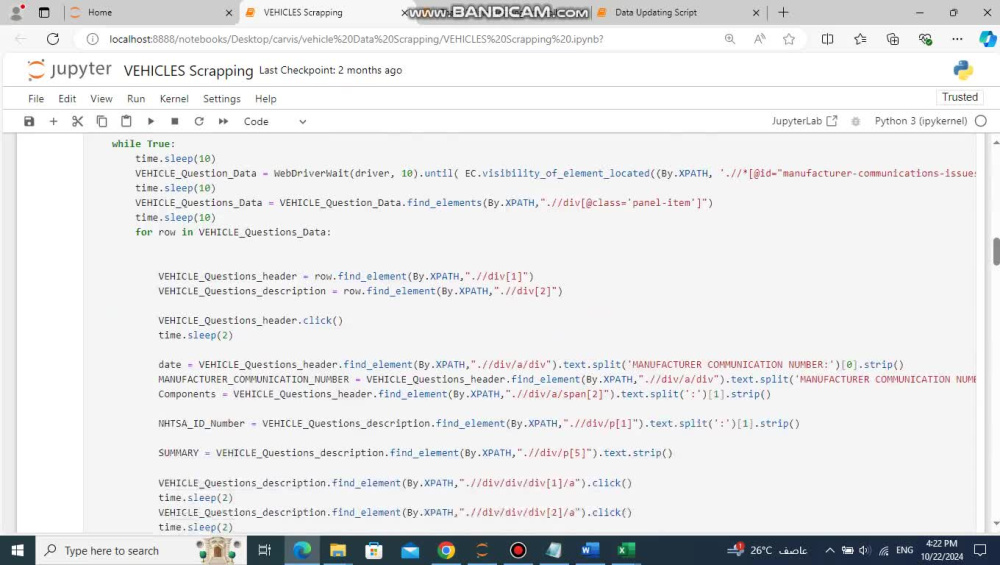Cut the selected cell with the scissors icon

[77, 121]
